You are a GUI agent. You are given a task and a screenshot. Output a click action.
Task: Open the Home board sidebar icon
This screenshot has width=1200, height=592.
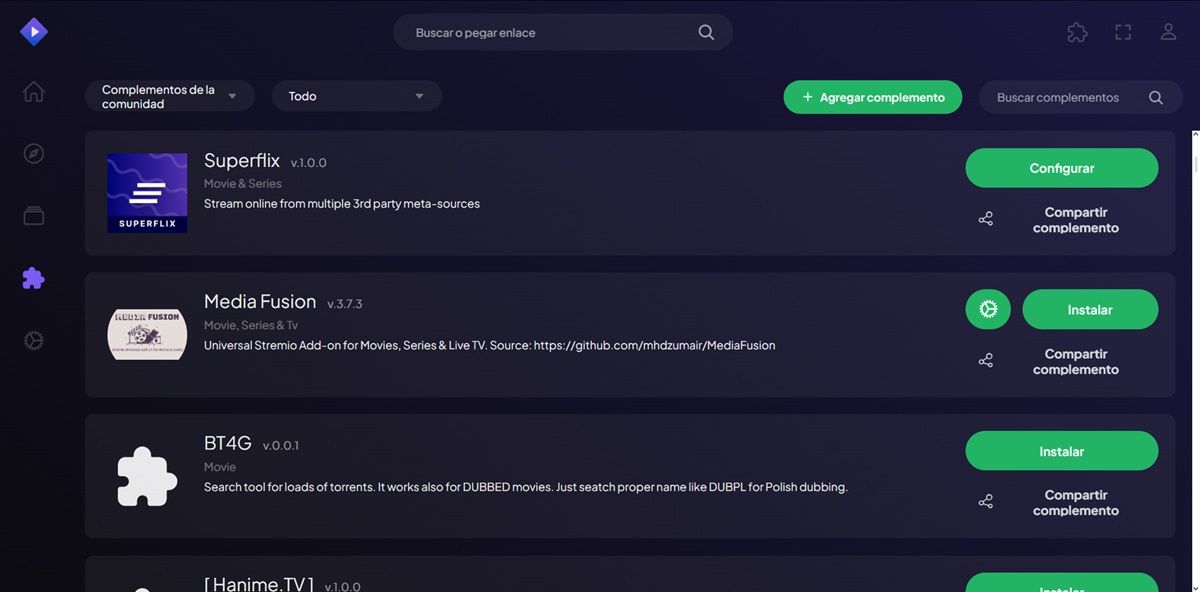coord(34,92)
